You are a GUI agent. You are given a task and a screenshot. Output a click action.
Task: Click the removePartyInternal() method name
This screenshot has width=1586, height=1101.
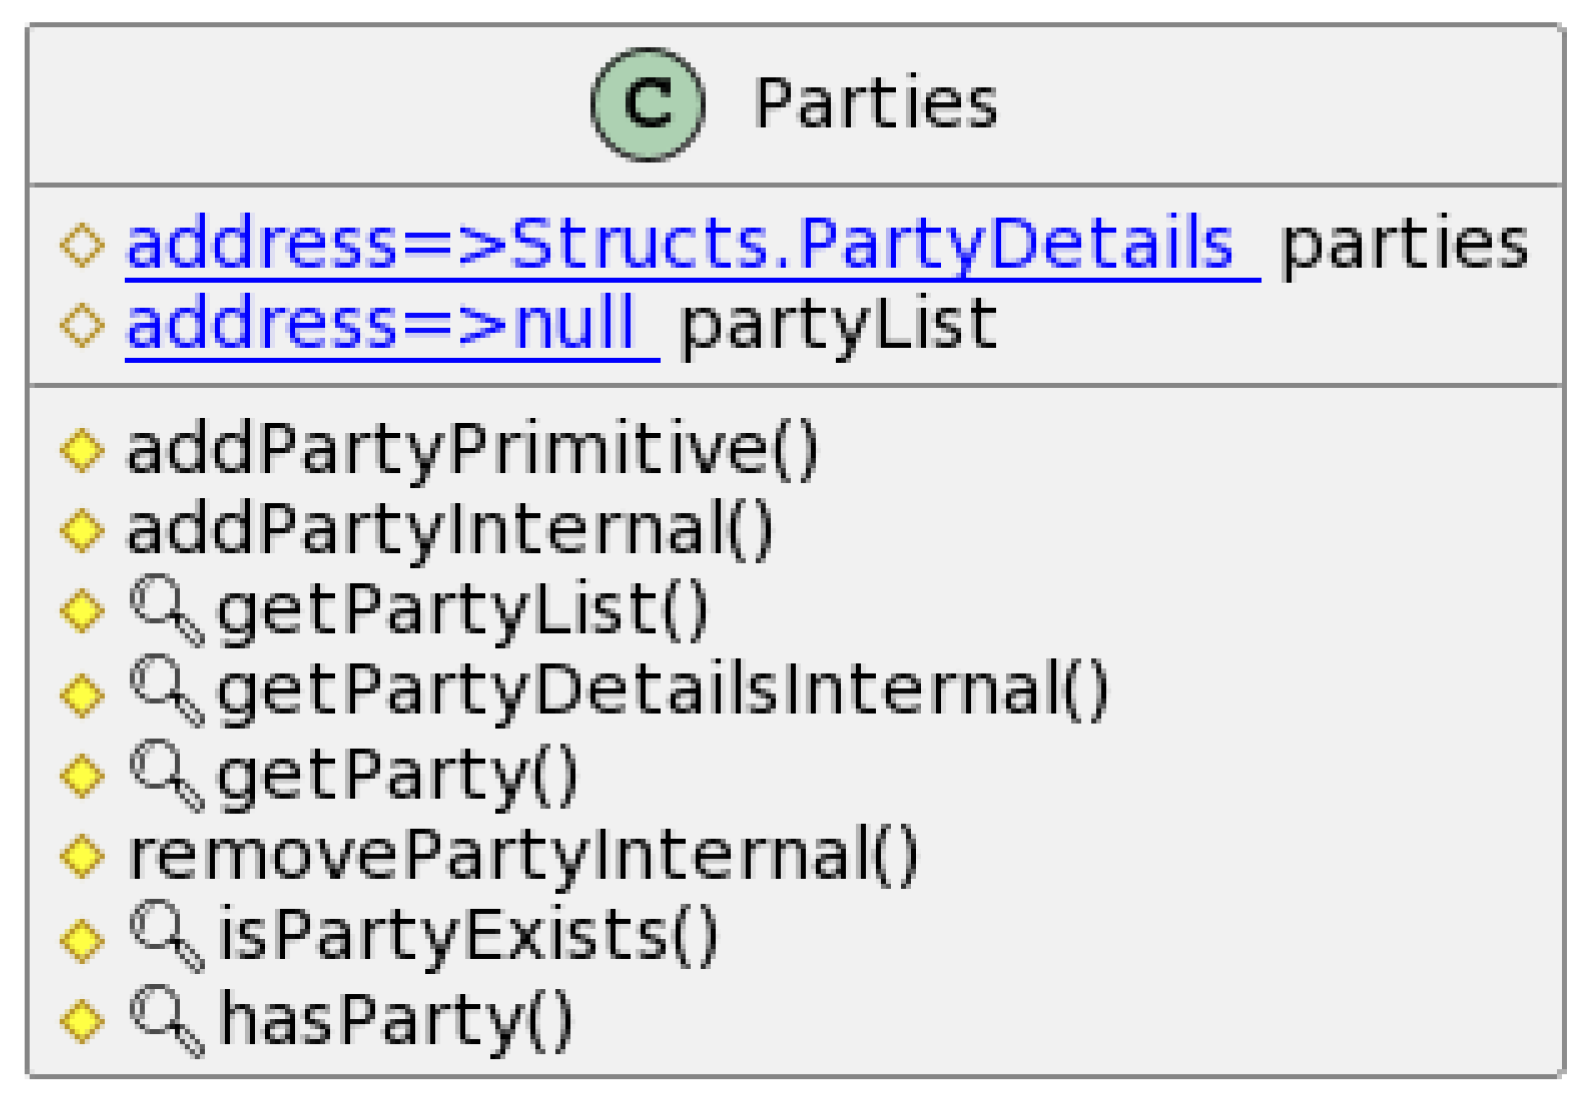click(523, 856)
